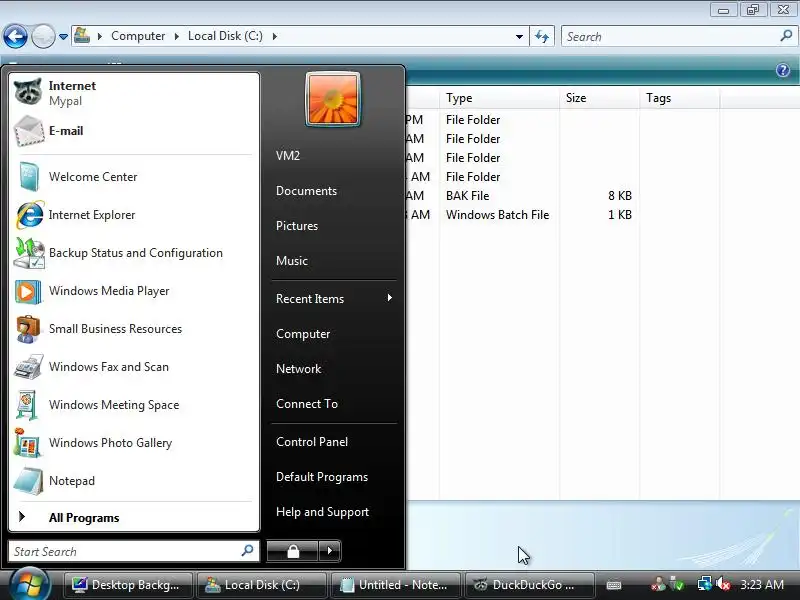The width and height of the screenshot is (800, 600).
Task: Click the refresh button beside address bar
Action: (x=542, y=36)
